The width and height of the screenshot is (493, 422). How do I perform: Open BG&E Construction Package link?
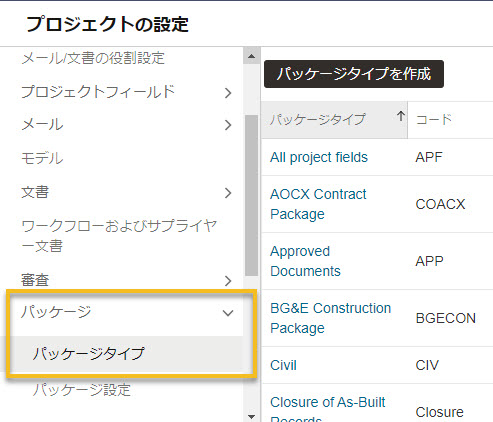(330, 318)
